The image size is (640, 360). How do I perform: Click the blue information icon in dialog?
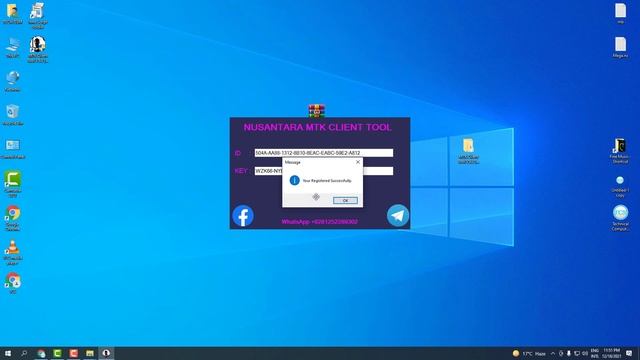[x=294, y=180]
